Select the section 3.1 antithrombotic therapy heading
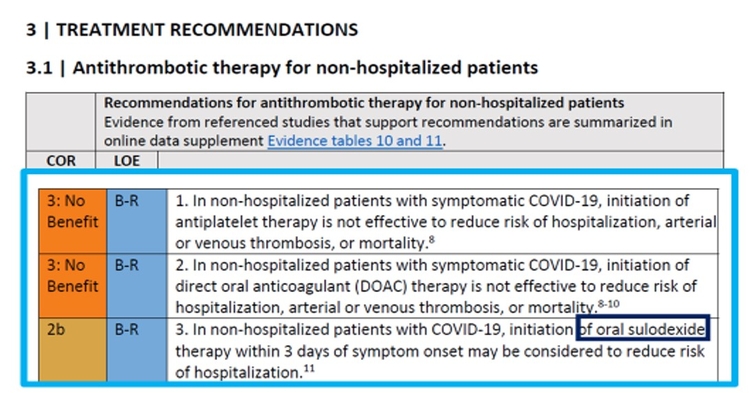 (282, 67)
